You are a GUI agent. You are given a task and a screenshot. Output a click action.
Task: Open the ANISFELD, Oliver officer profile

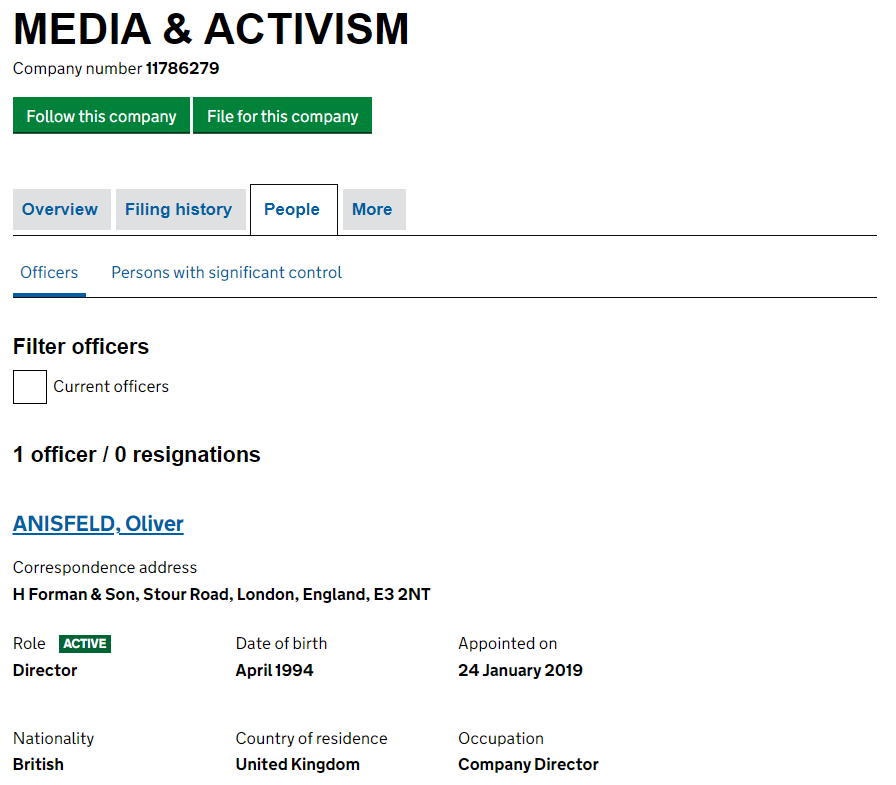click(97, 523)
